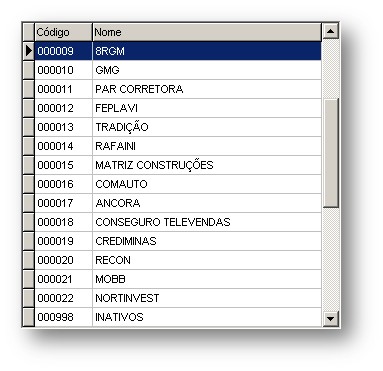Image resolution: width=383 pixels, height=371 pixels.
Task: Click code cell 000019
Action: point(63,241)
